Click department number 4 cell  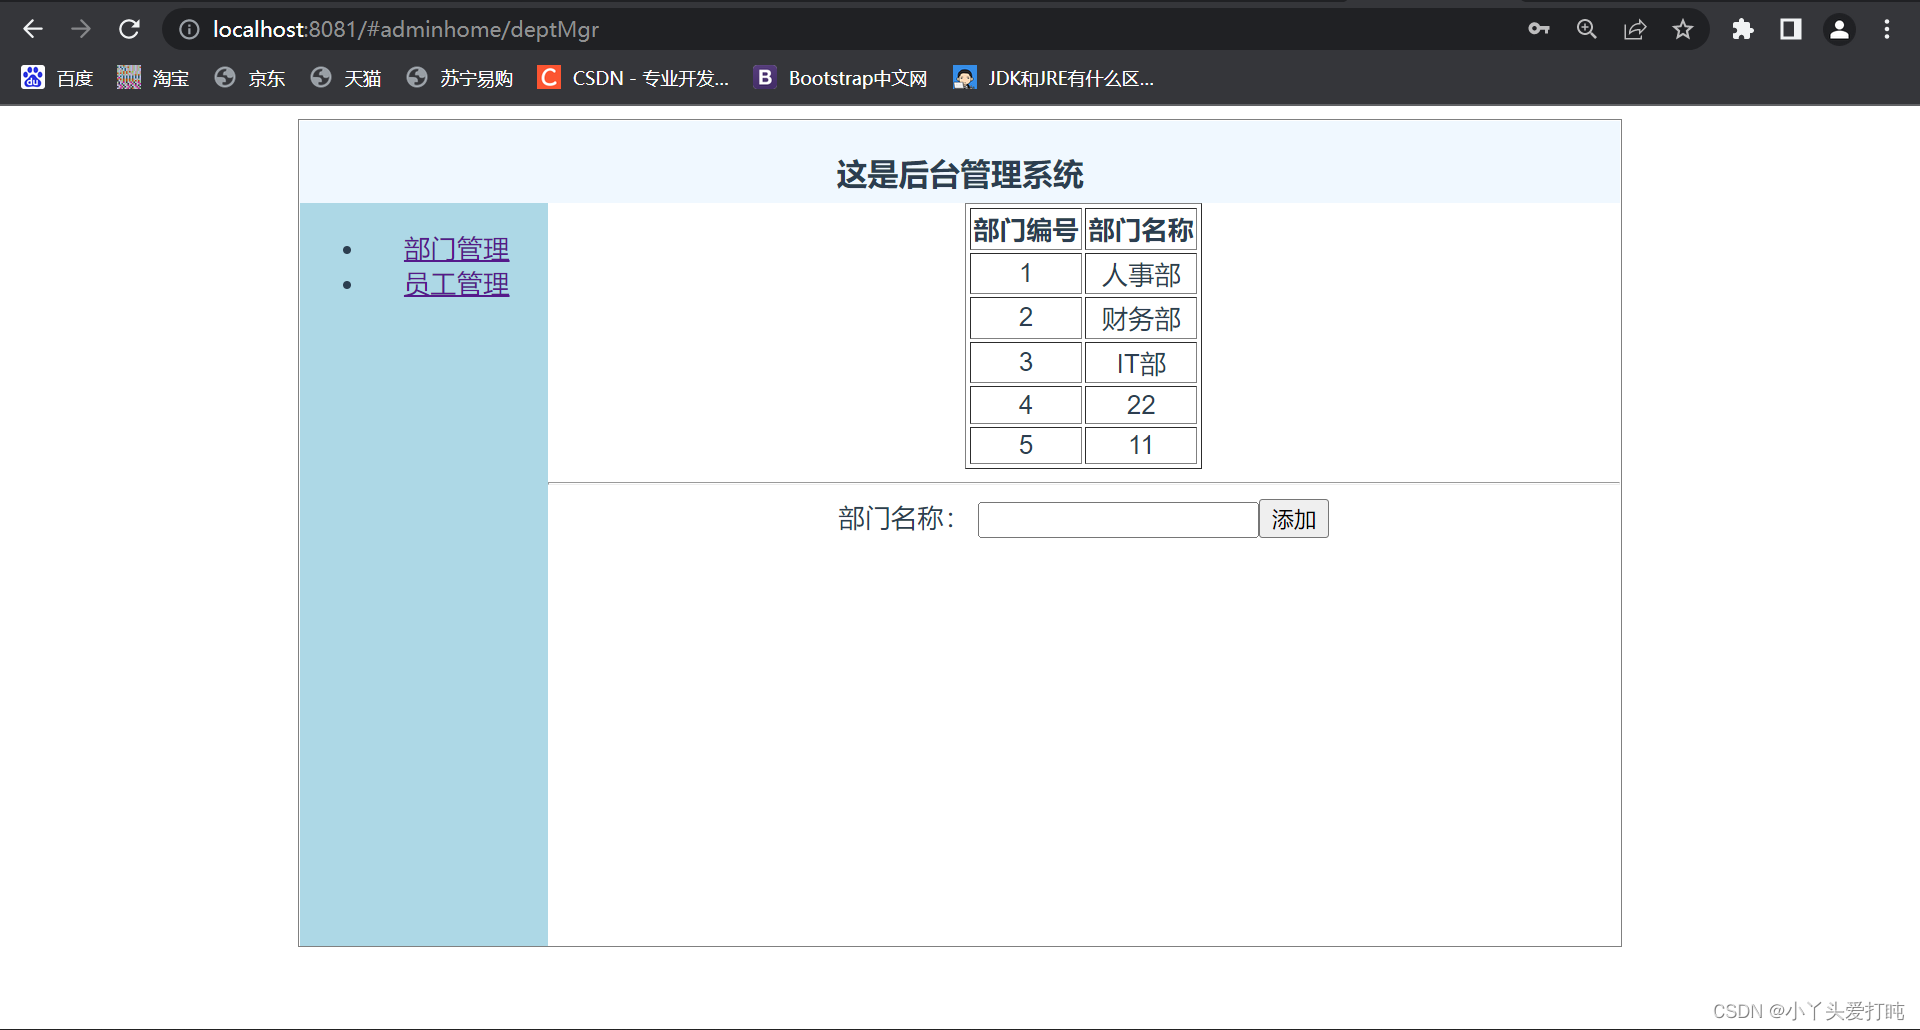click(1026, 405)
